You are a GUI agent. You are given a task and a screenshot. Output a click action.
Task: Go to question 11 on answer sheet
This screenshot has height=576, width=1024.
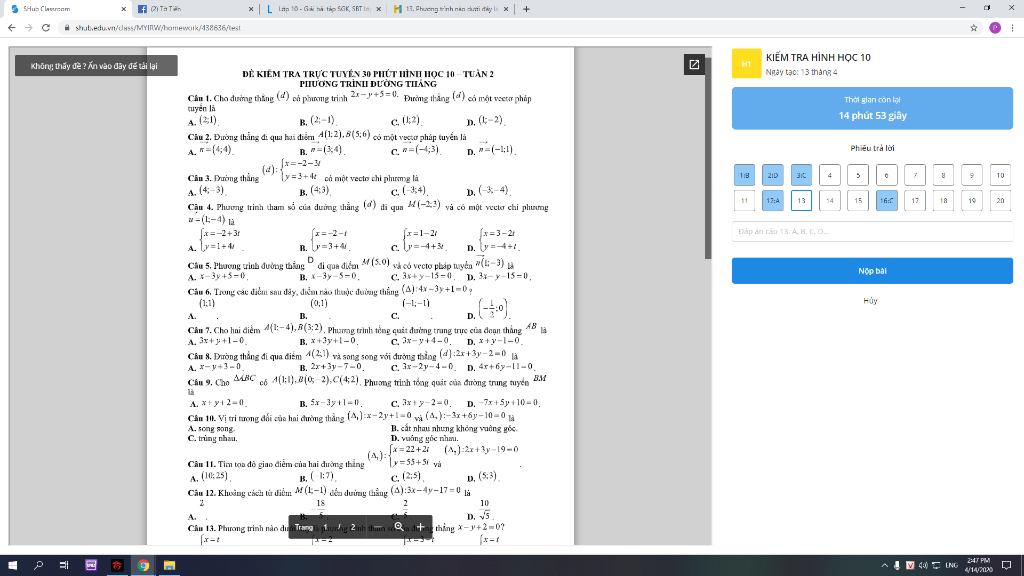click(x=744, y=200)
